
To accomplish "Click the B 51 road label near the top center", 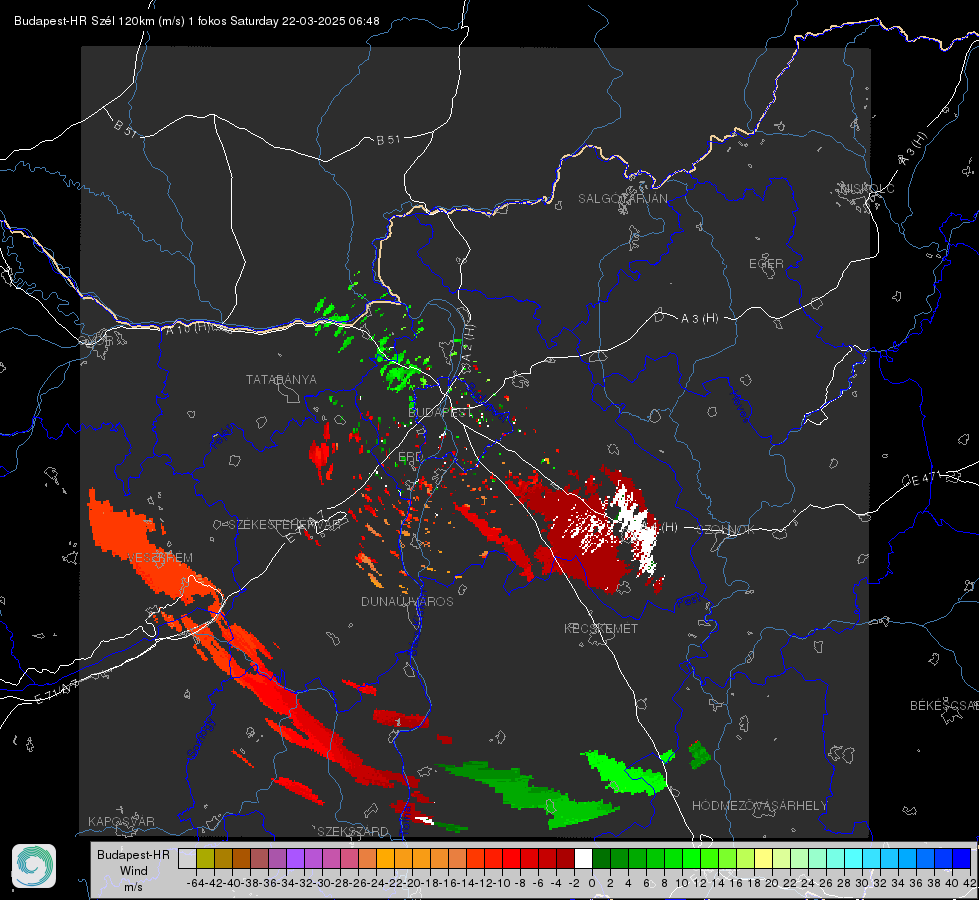I will [388, 140].
